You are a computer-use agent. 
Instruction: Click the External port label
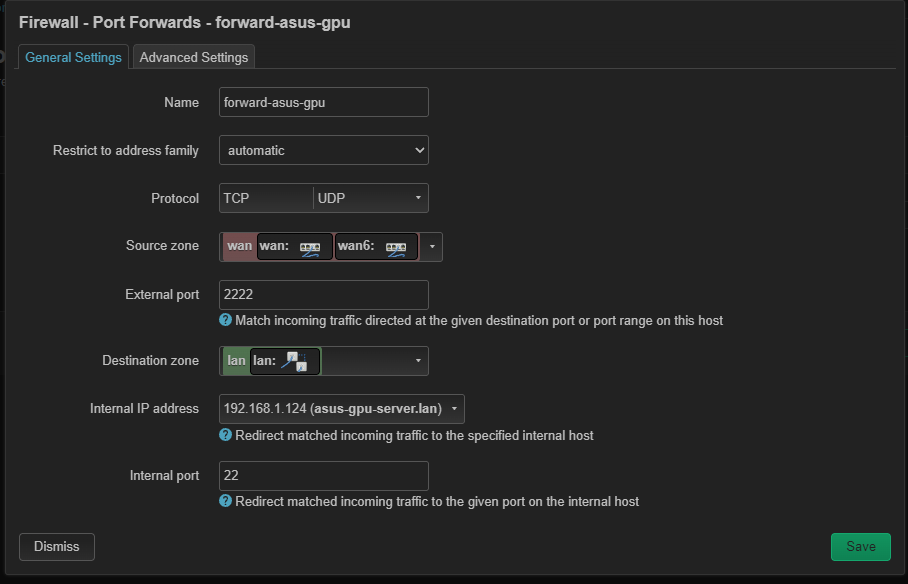(x=162, y=294)
